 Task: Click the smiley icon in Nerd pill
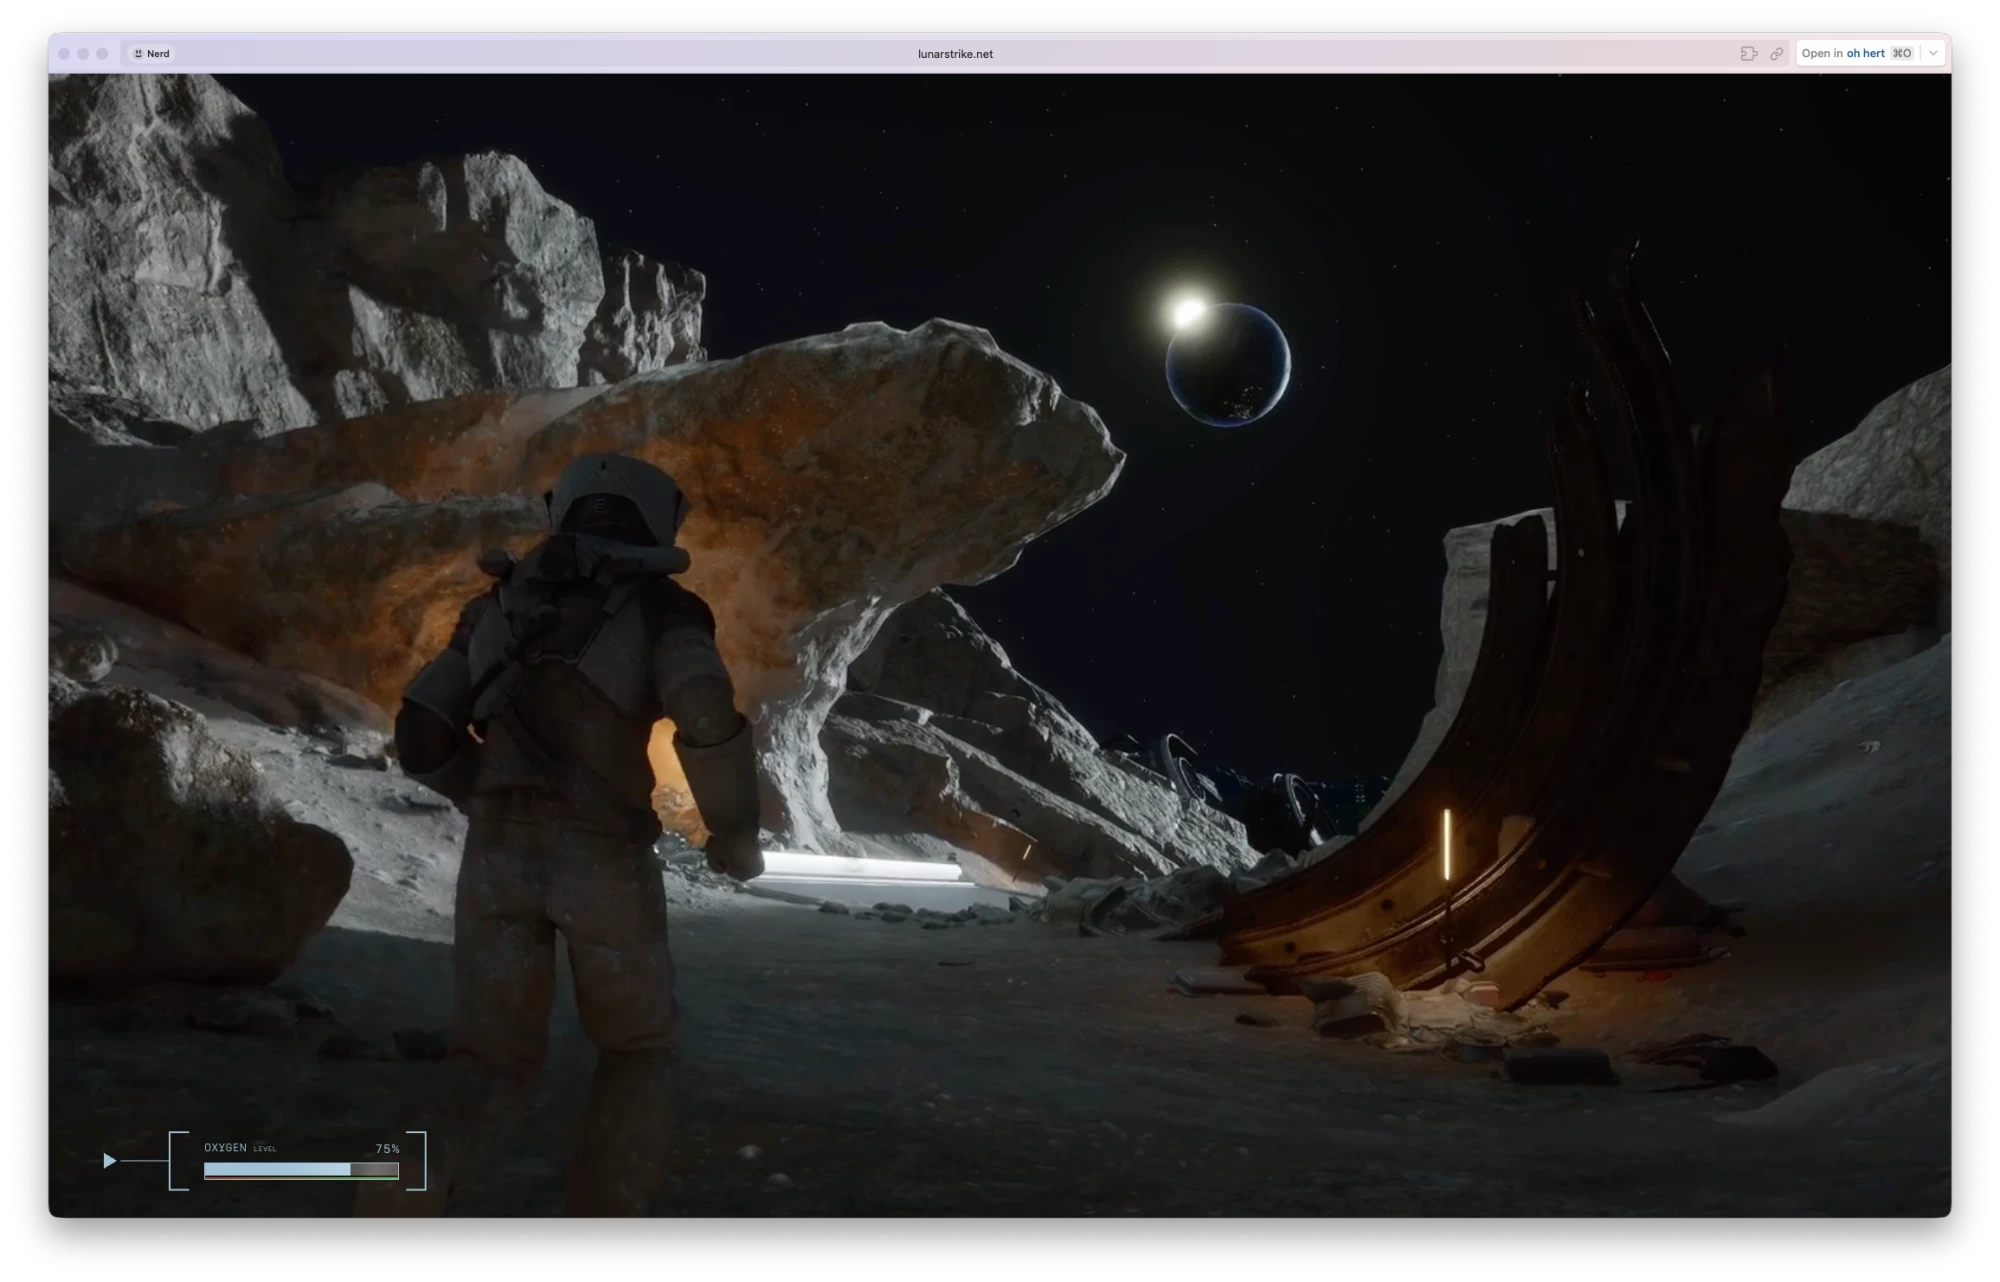138,54
